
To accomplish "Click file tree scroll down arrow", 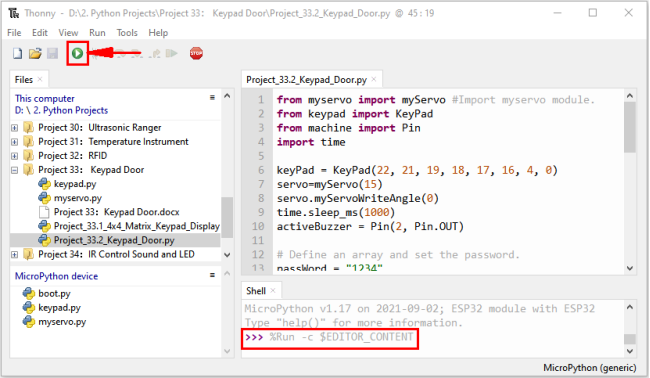I will [x=227, y=255].
